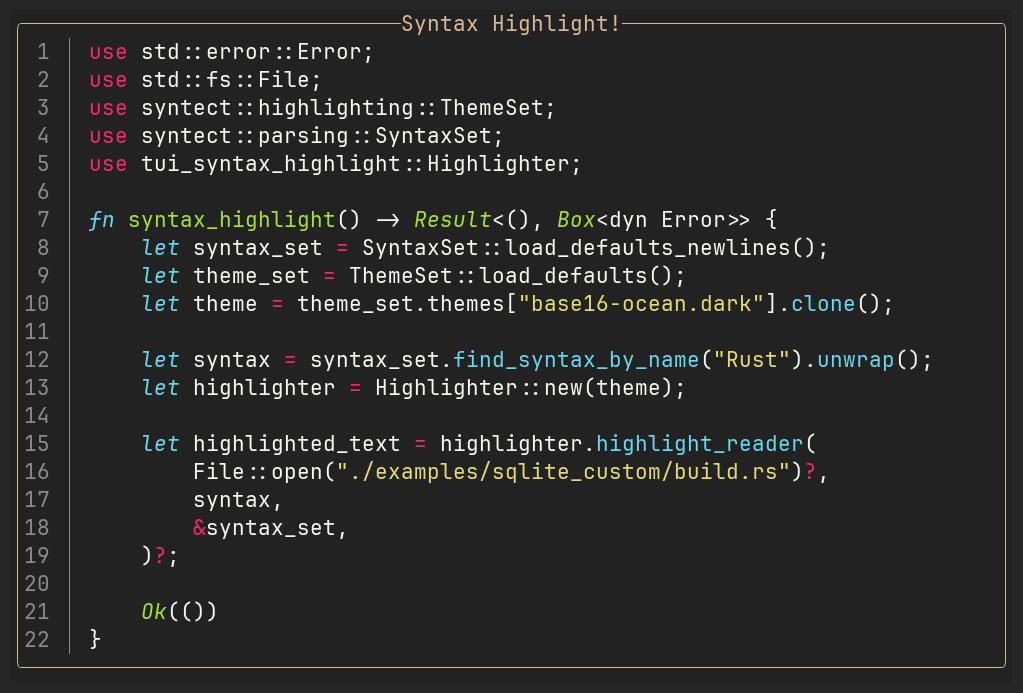Viewport: 1023px width, 693px height.
Task: Click line number 22 in the gutter
Action: point(37,639)
